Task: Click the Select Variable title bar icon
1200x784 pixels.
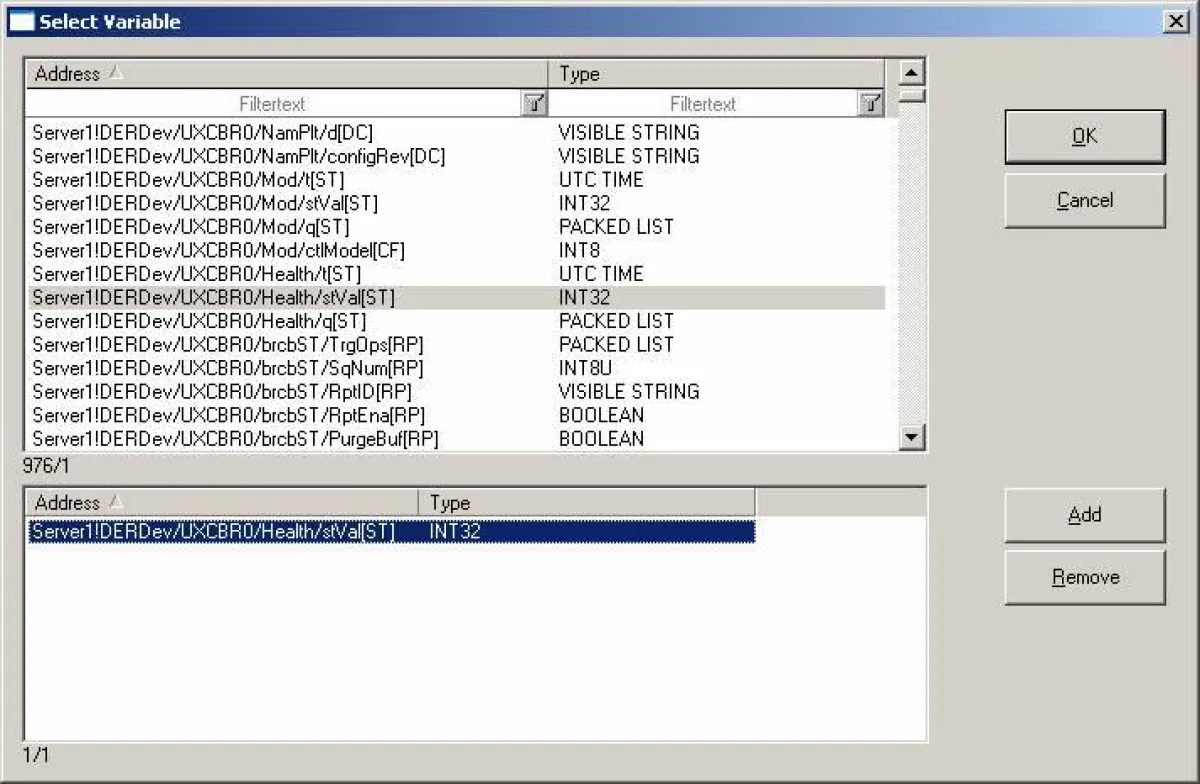Action: [21, 21]
